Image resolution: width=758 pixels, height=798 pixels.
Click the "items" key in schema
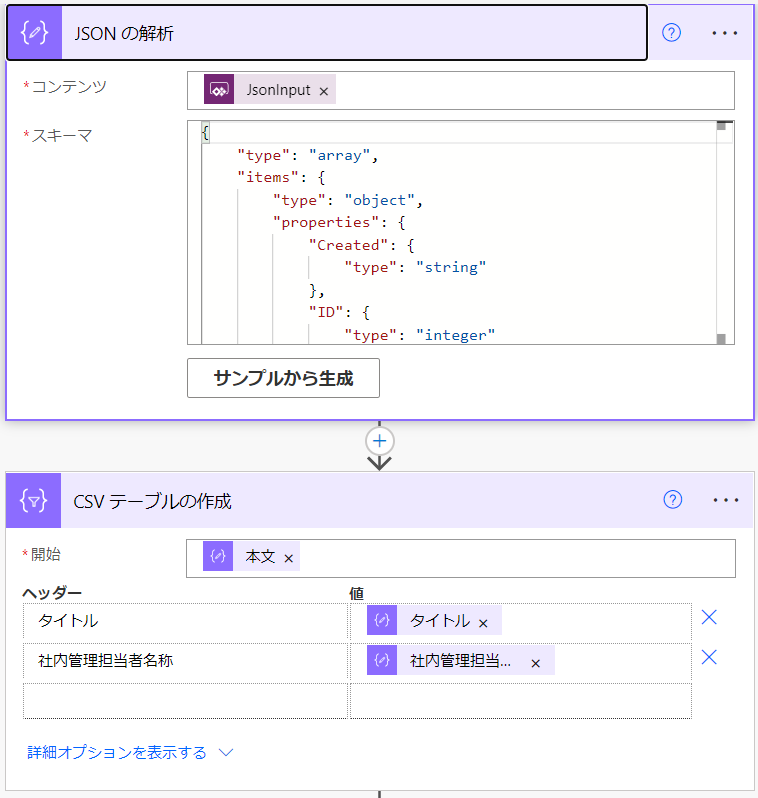tap(268, 177)
